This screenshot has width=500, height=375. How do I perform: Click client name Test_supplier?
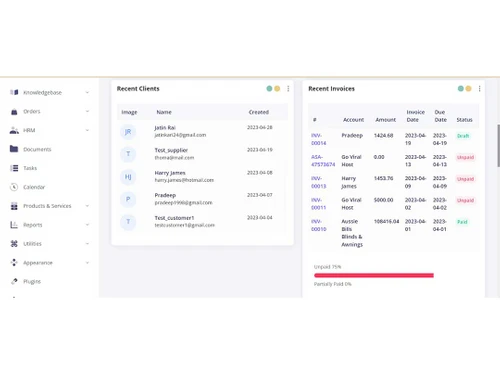[x=171, y=150]
